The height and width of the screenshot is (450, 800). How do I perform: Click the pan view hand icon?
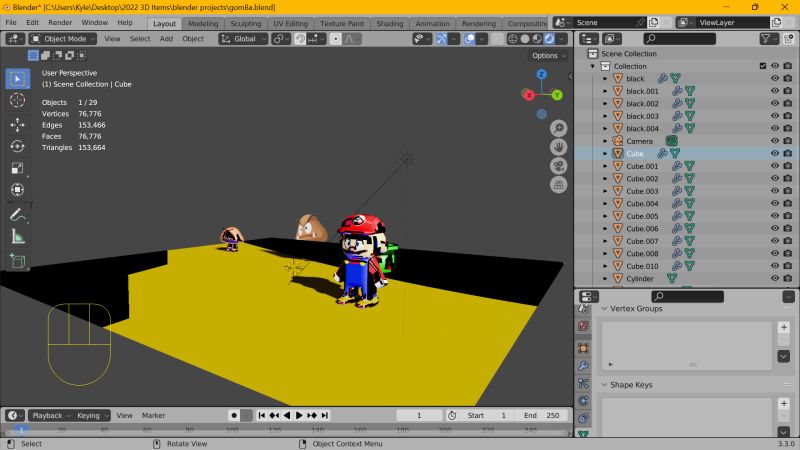(x=559, y=147)
